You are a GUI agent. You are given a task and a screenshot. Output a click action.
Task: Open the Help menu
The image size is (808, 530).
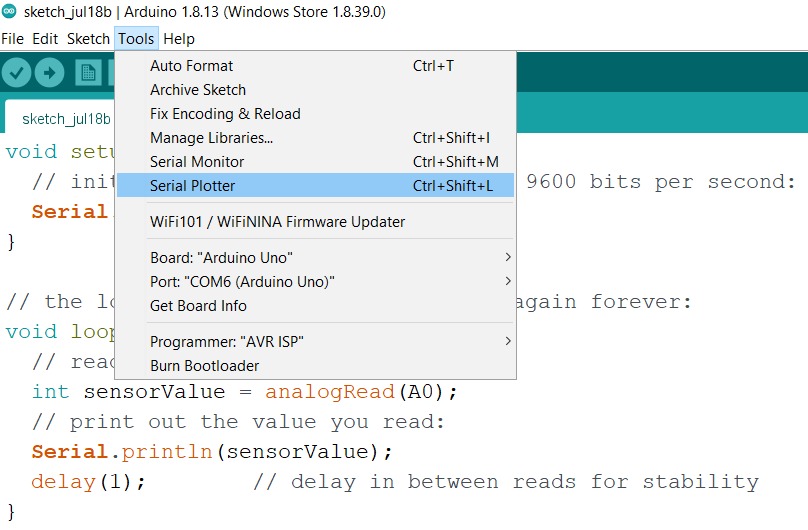coord(179,39)
